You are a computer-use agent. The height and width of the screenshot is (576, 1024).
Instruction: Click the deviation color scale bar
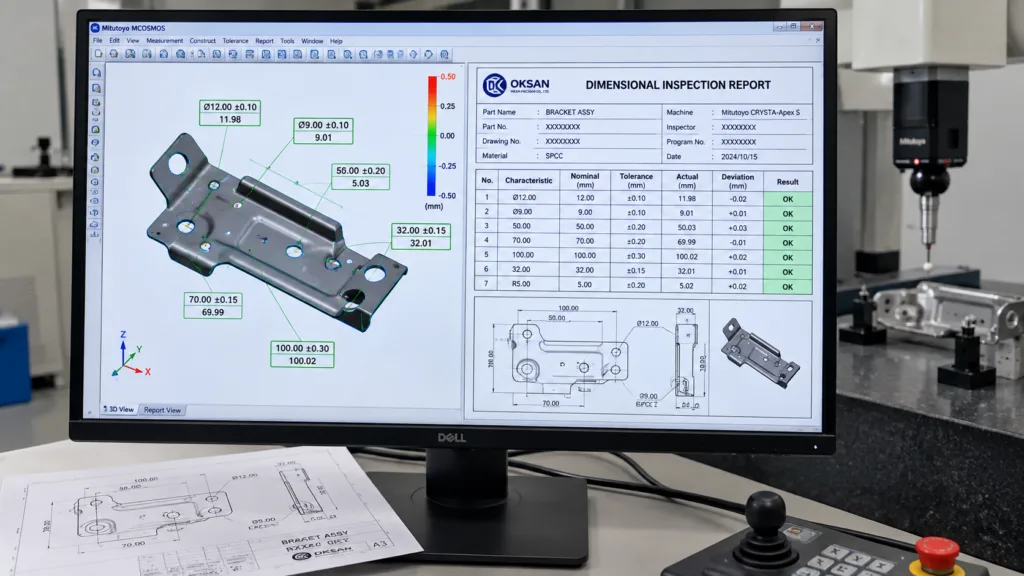(432, 136)
